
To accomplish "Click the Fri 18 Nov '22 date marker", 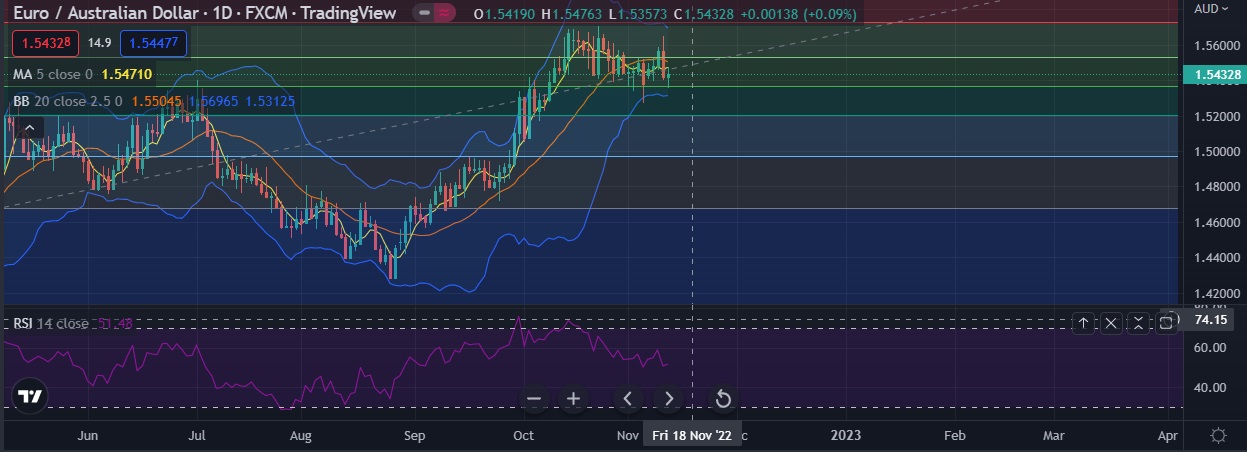I will 693,436.
